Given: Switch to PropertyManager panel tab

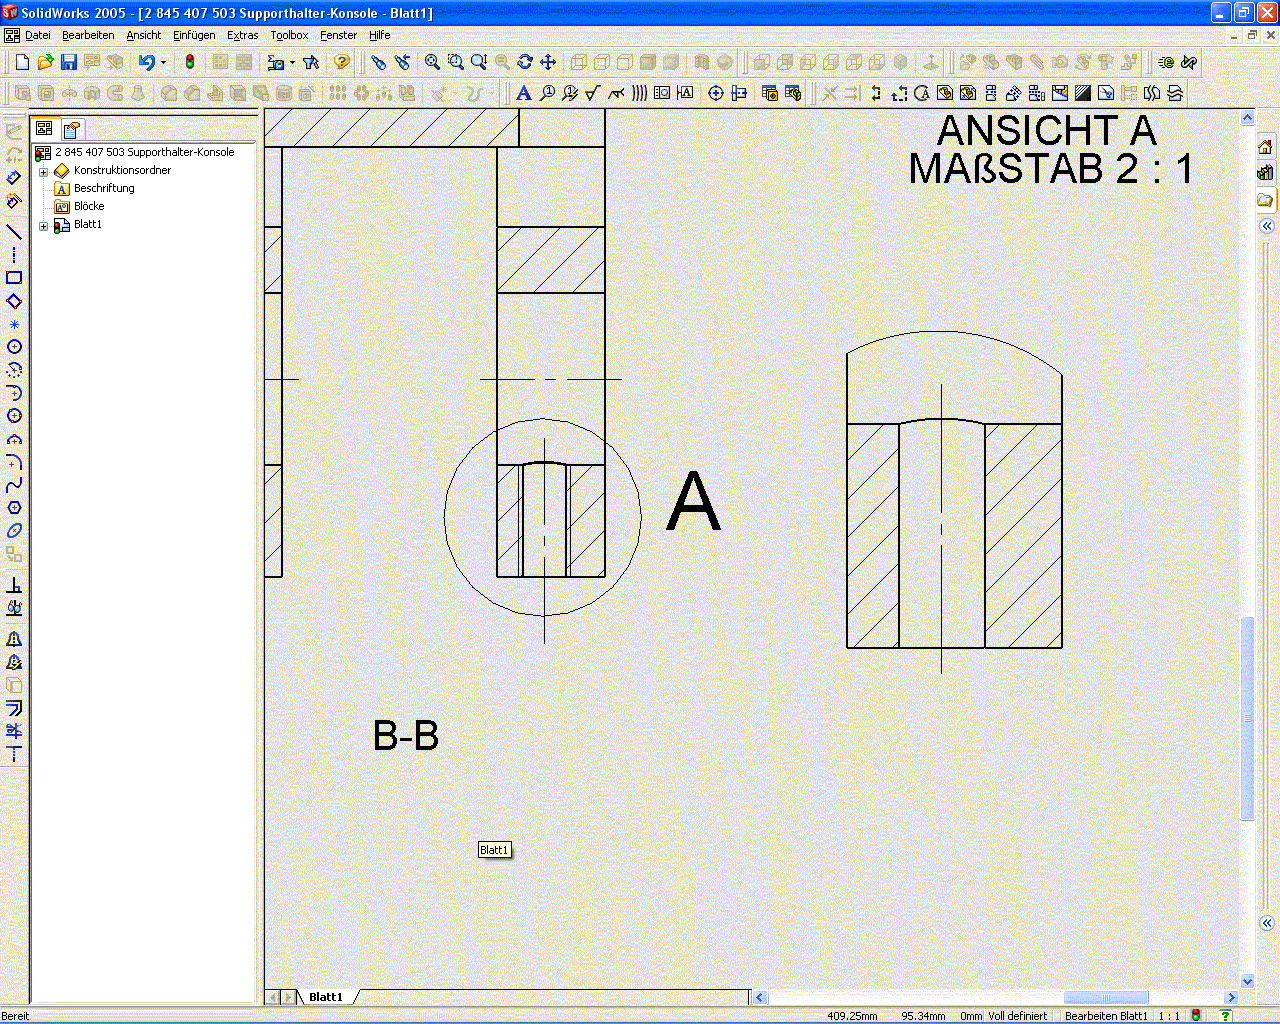Looking at the screenshot, I should (71, 129).
